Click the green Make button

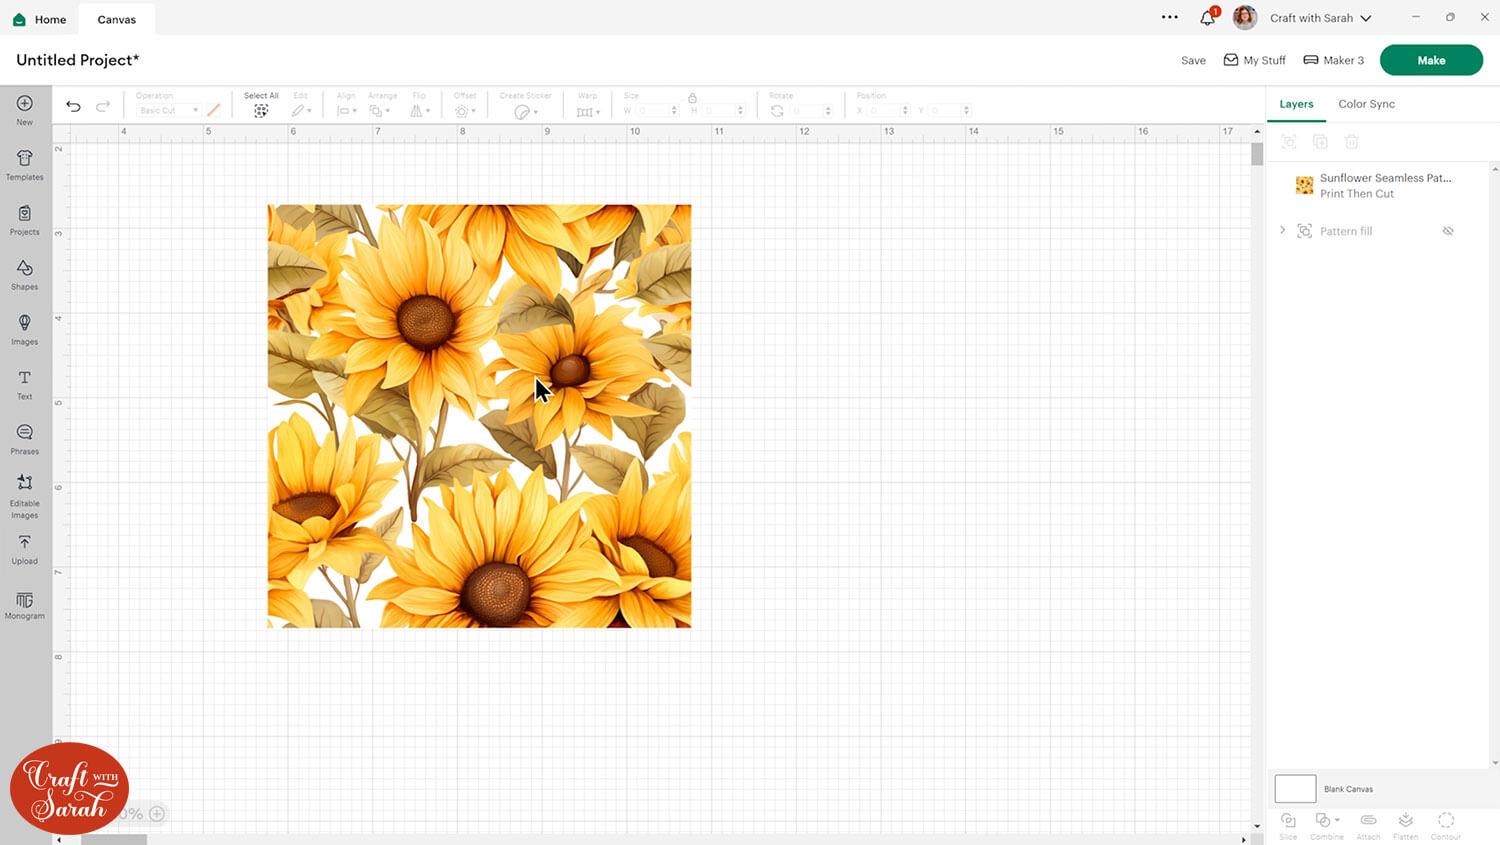(x=1430, y=60)
